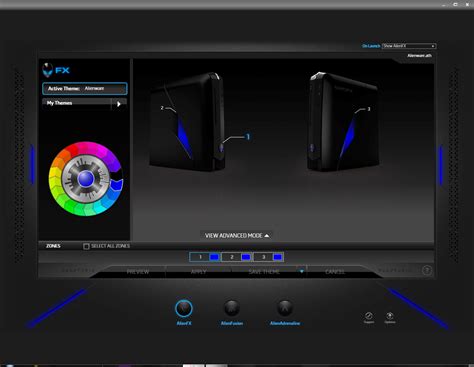Click the right tower rear-view image
The image size is (474, 367).
tap(343, 122)
